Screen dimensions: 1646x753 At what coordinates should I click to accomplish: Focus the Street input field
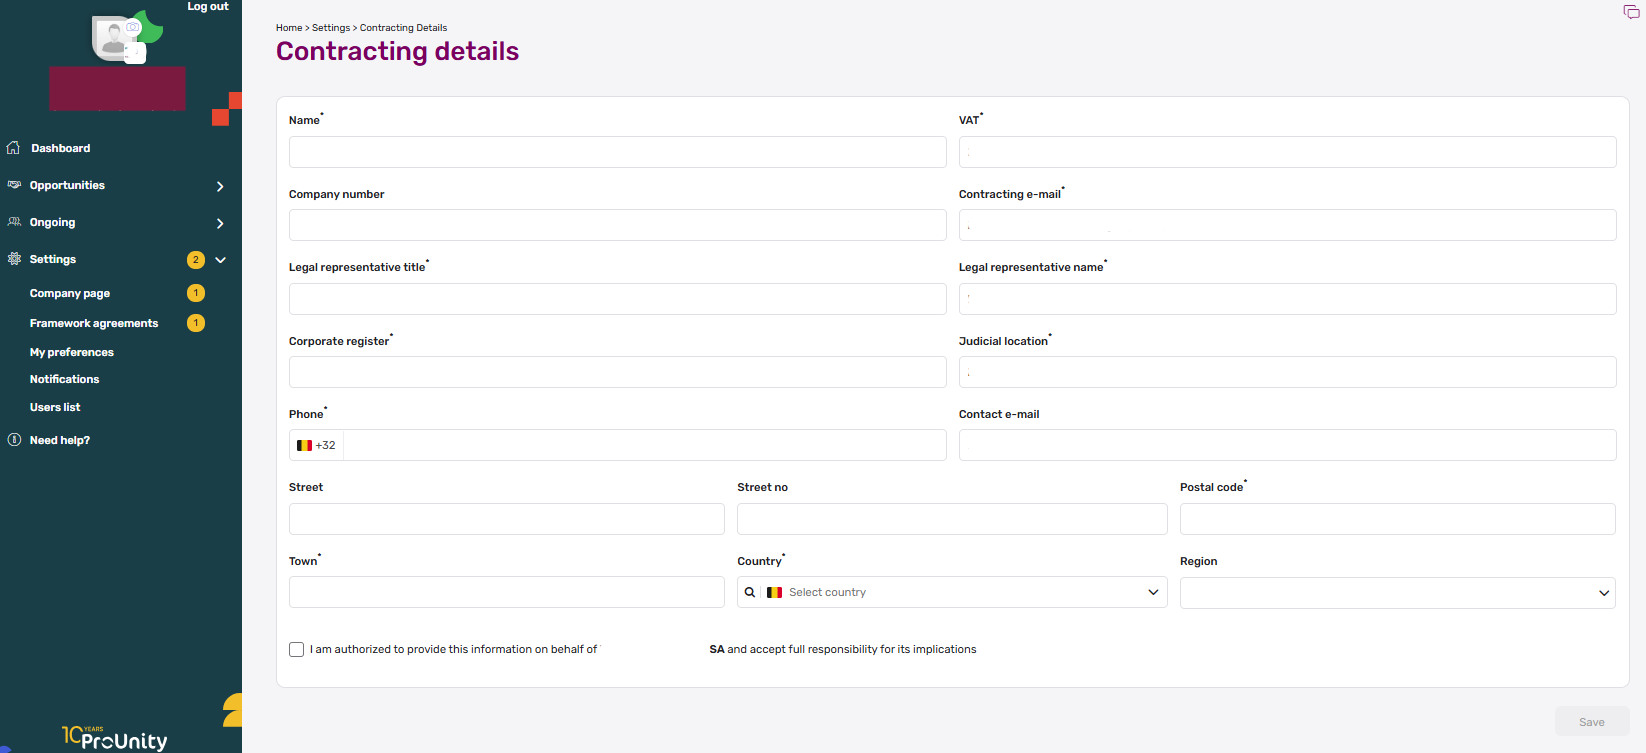pyautogui.click(x=507, y=519)
